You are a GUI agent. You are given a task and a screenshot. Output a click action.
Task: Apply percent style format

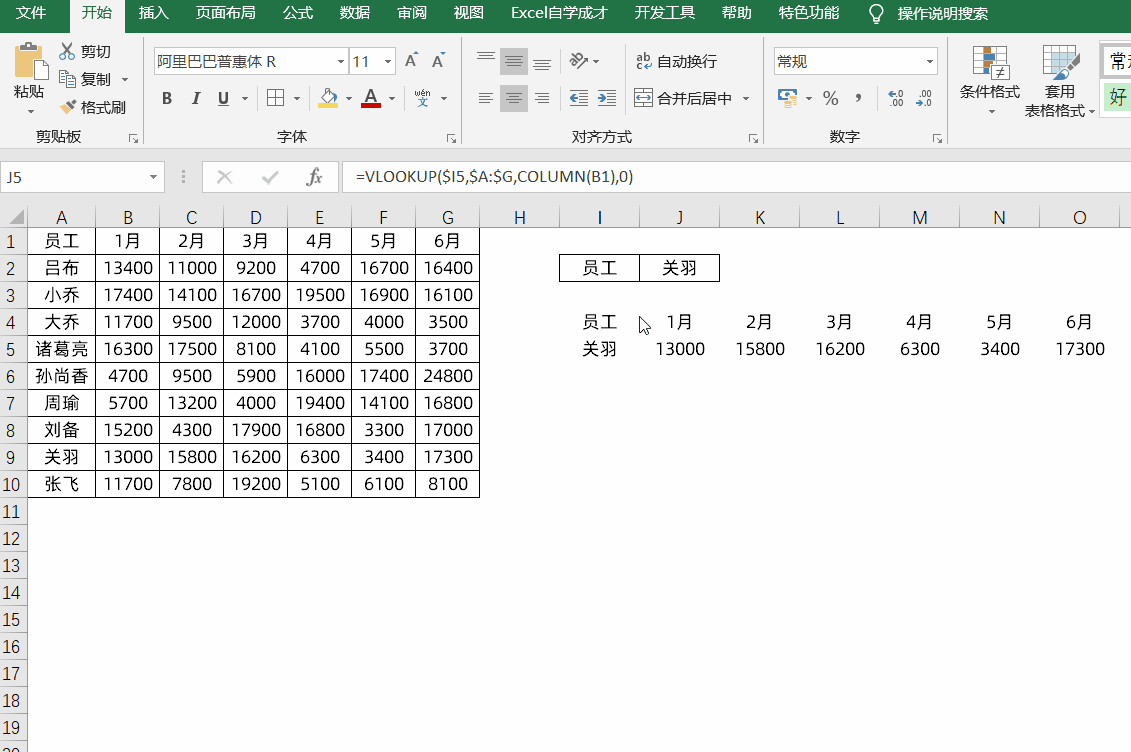pos(831,98)
